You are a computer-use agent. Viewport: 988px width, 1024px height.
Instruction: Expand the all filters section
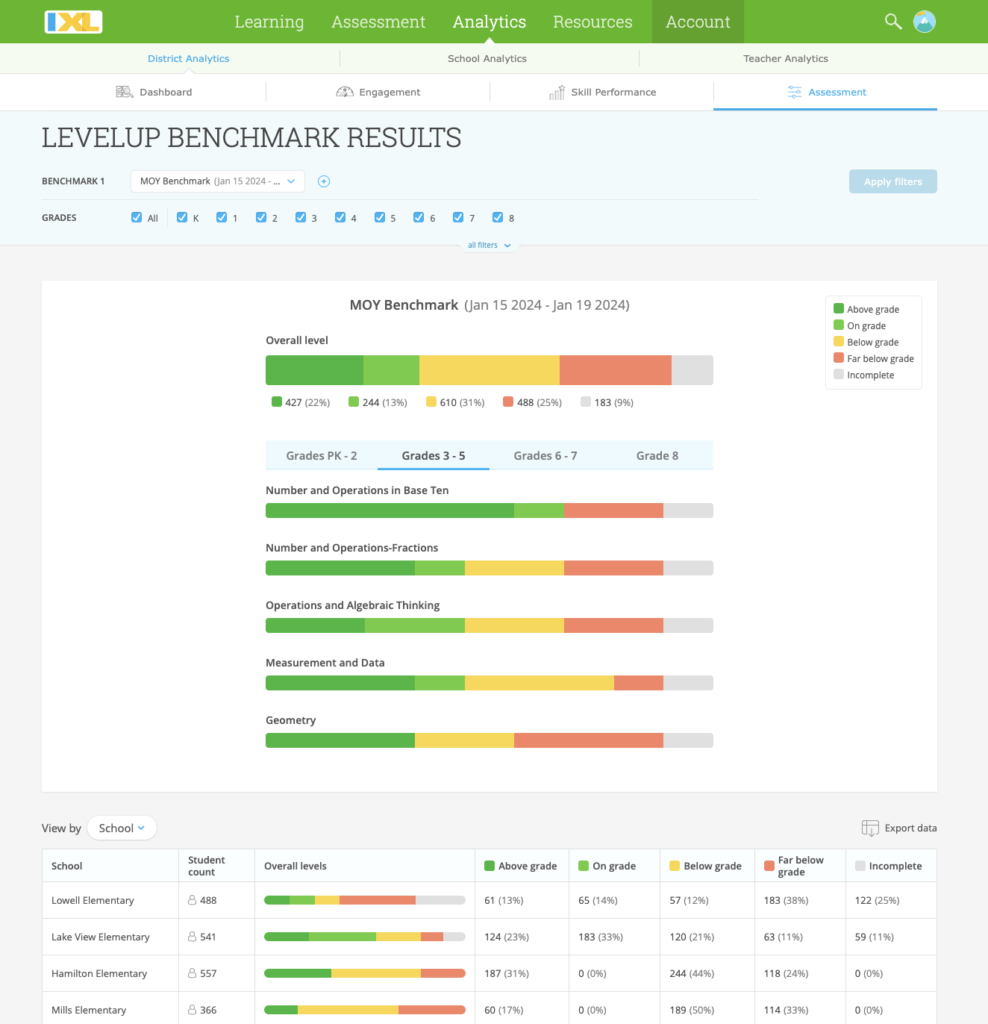click(488, 244)
